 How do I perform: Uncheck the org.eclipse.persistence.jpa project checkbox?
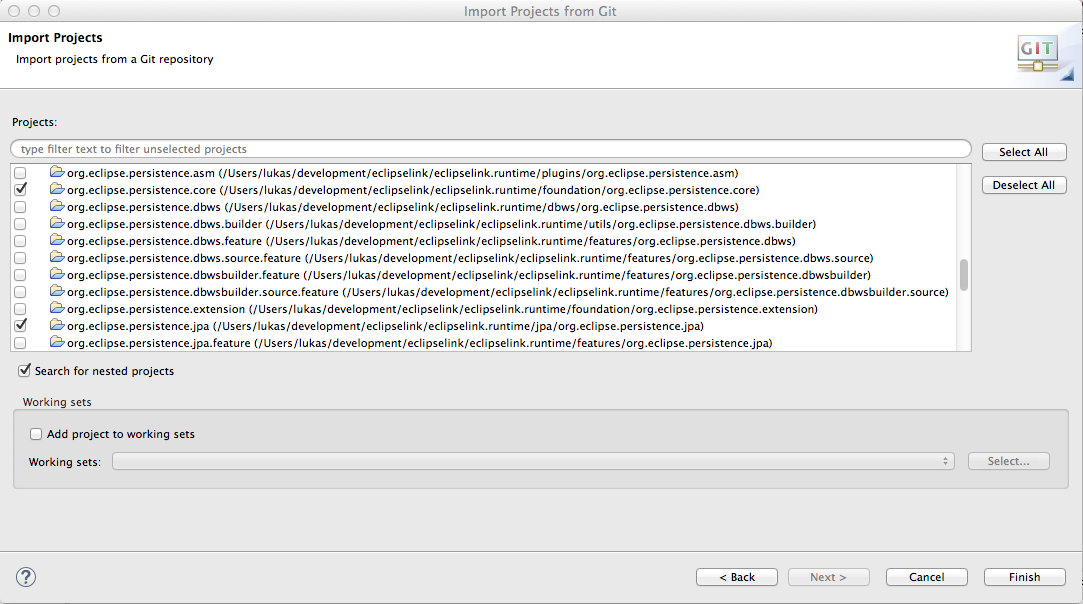[20, 325]
